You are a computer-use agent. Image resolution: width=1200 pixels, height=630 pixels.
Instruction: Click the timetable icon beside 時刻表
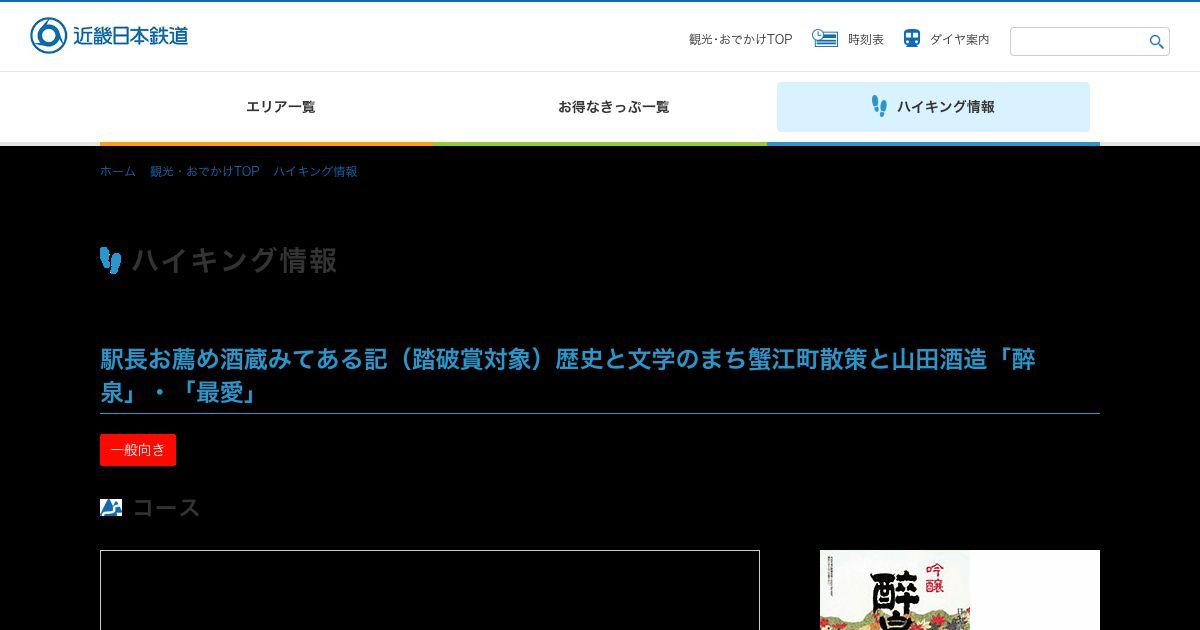point(825,39)
